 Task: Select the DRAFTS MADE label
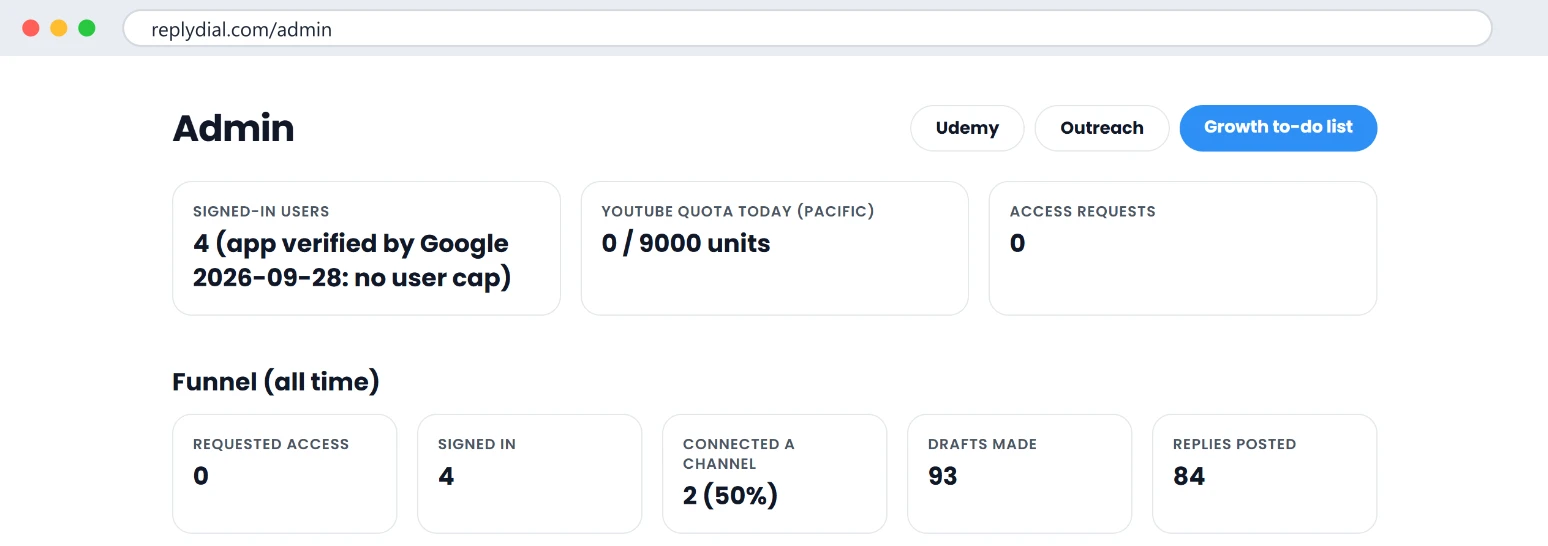coord(982,444)
